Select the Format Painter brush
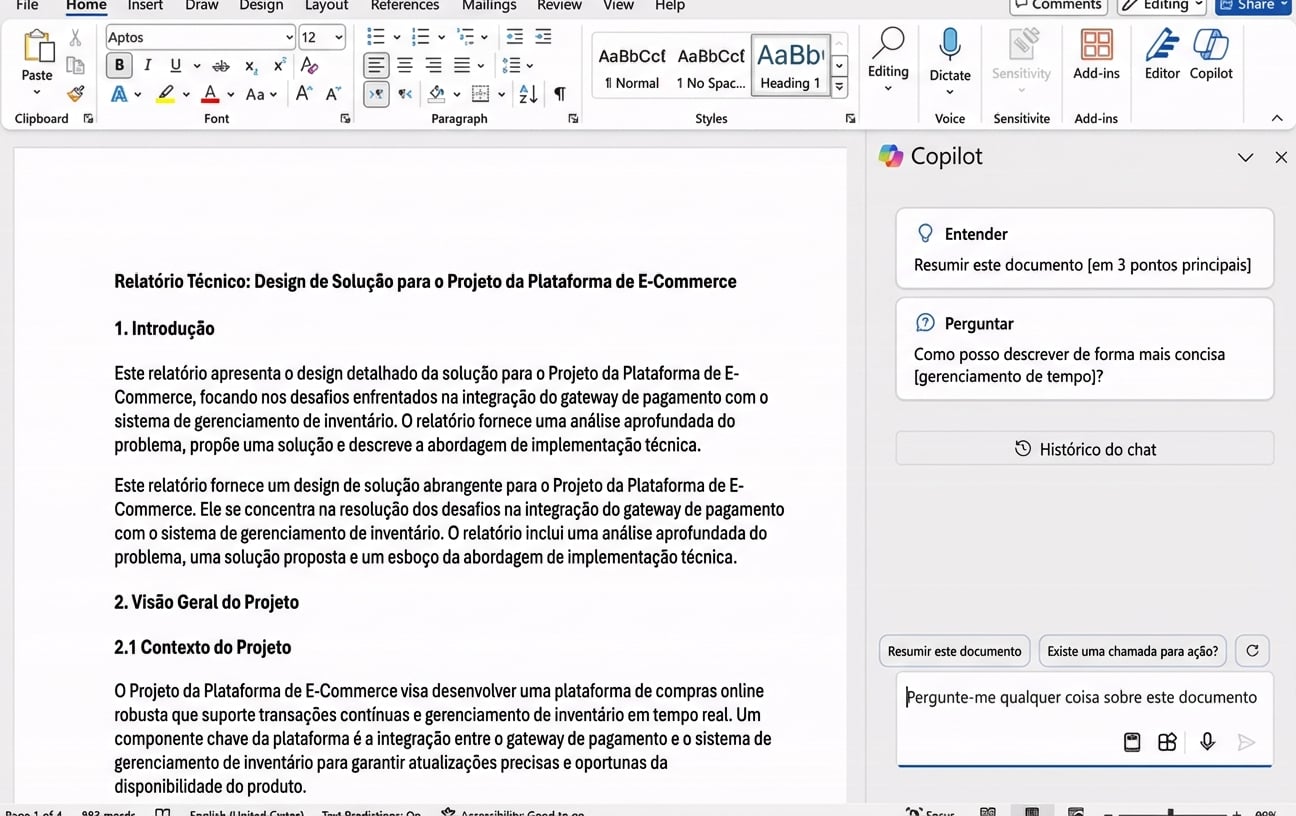 coord(76,94)
